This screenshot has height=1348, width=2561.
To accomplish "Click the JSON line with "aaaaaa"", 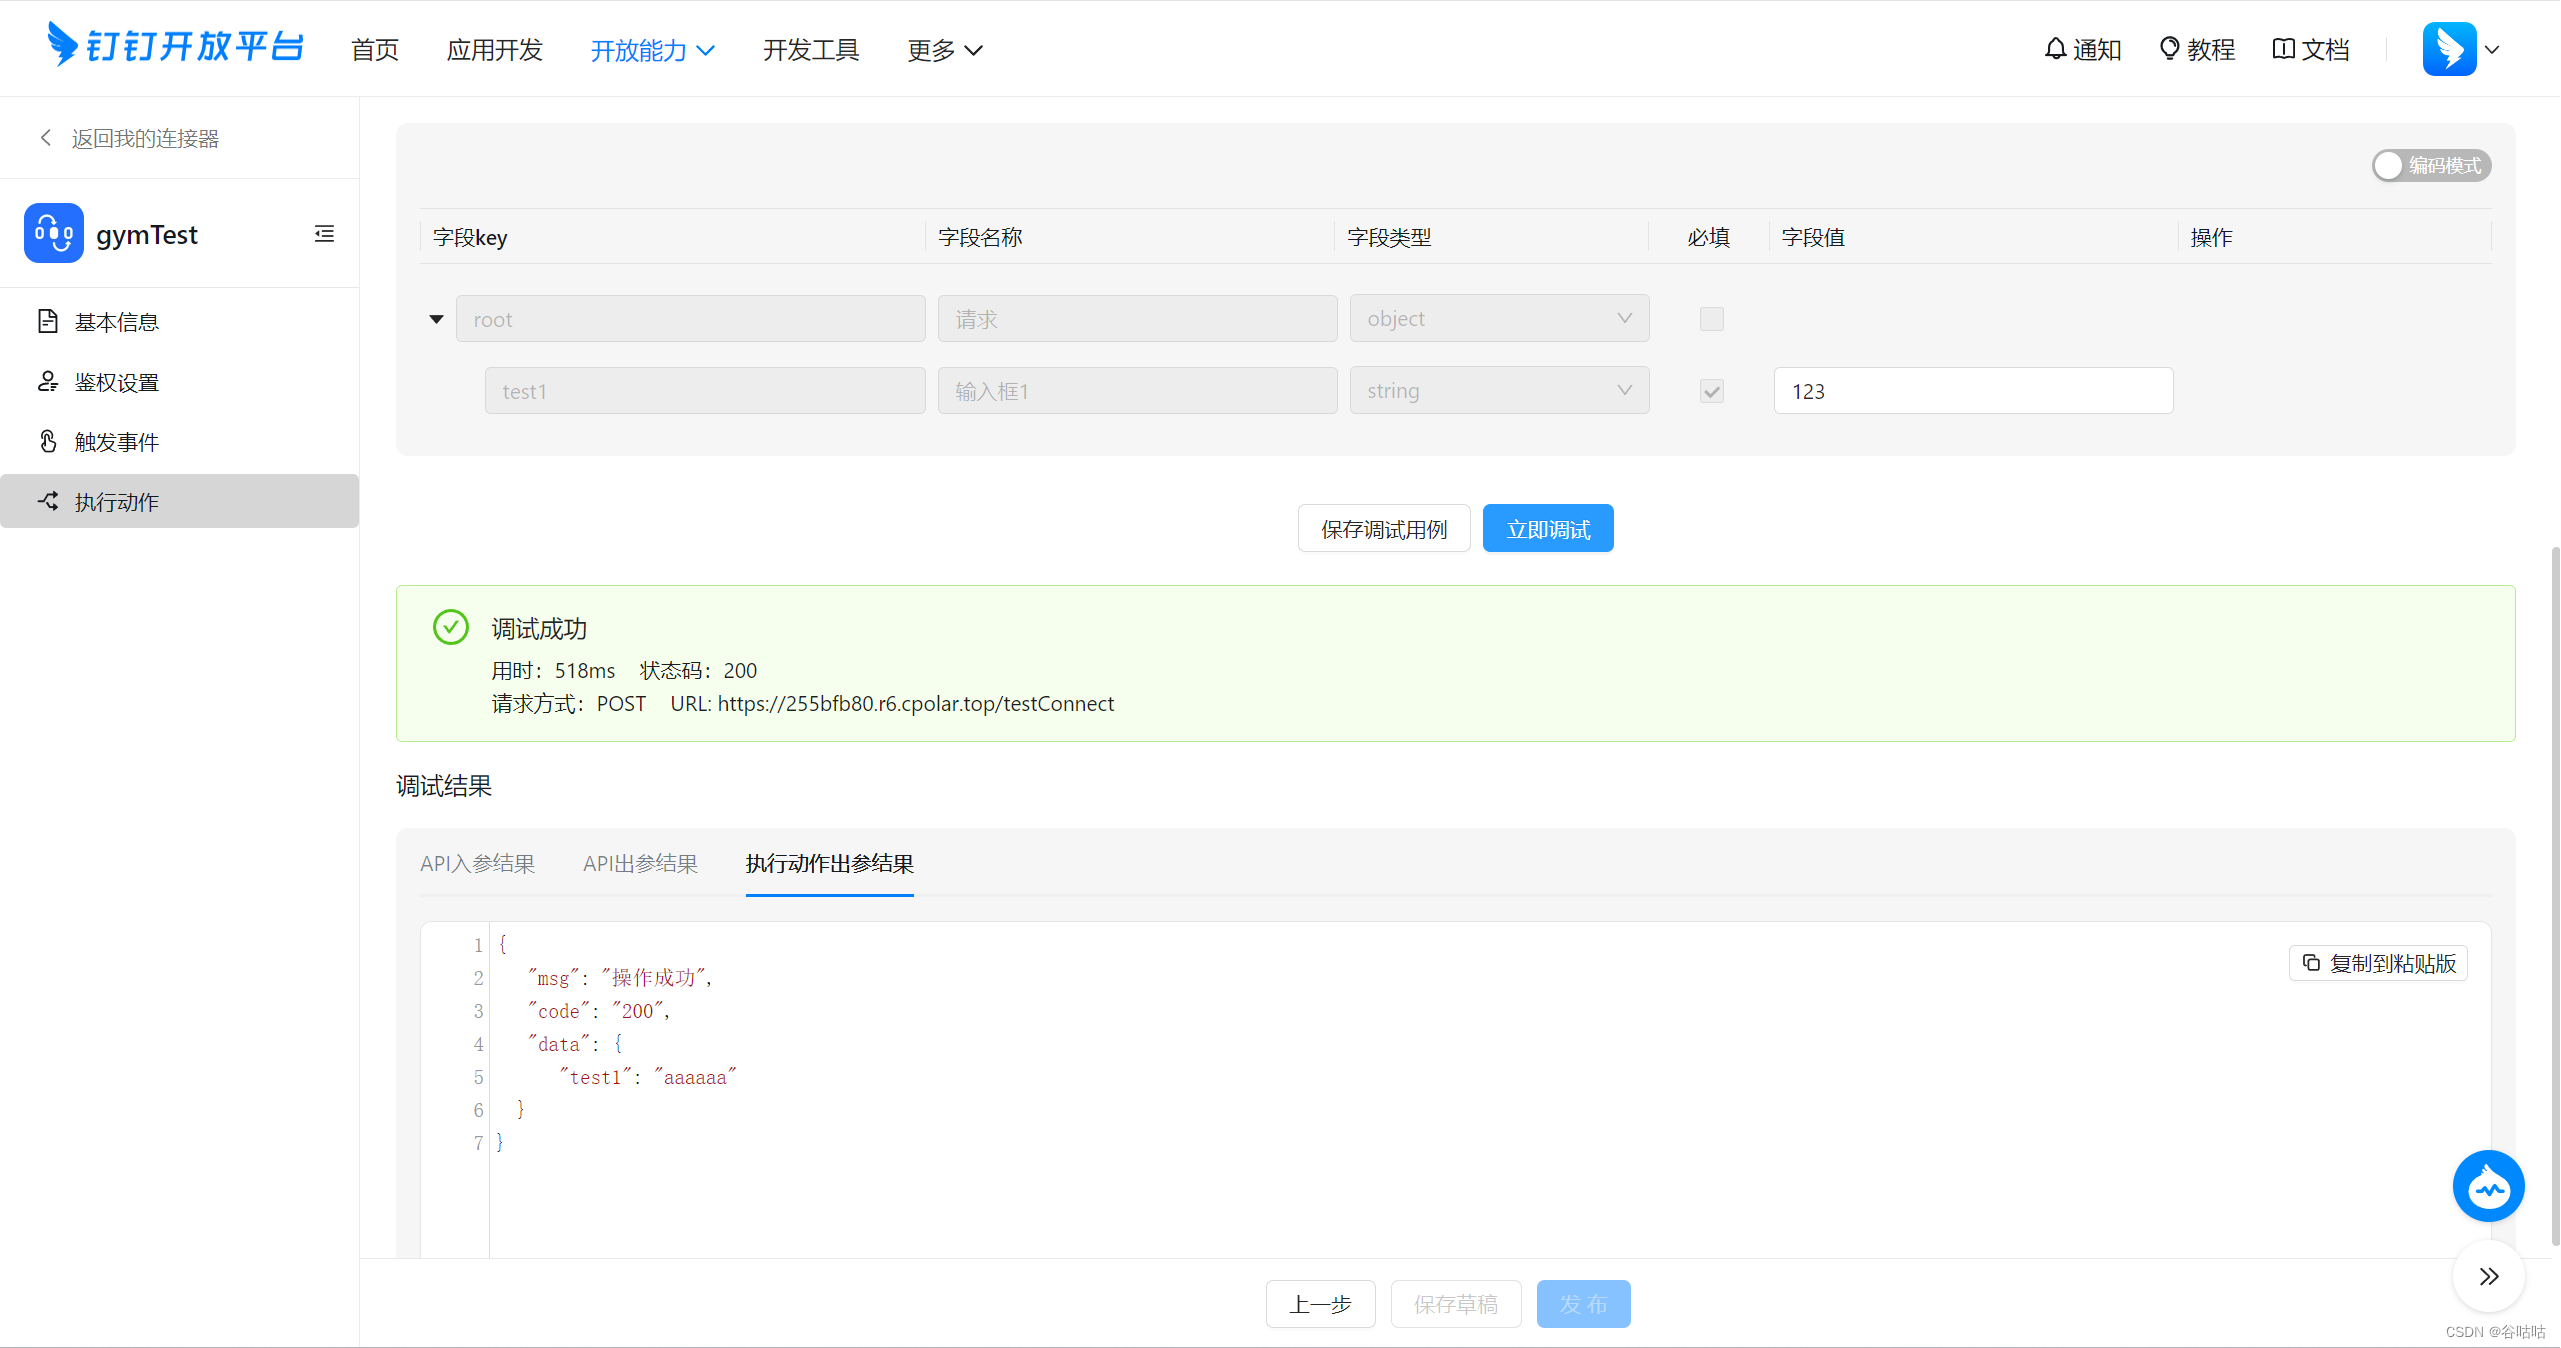I will click(x=648, y=1077).
